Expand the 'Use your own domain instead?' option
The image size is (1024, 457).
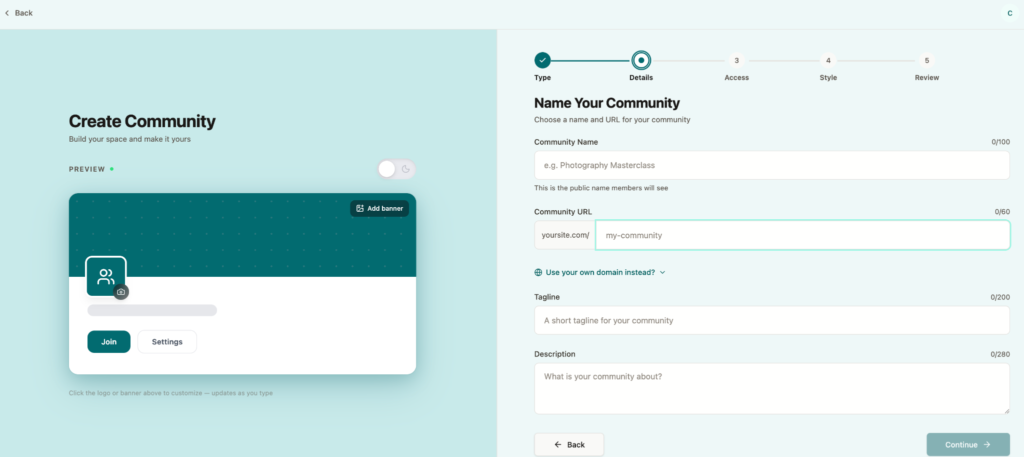[600, 272]
